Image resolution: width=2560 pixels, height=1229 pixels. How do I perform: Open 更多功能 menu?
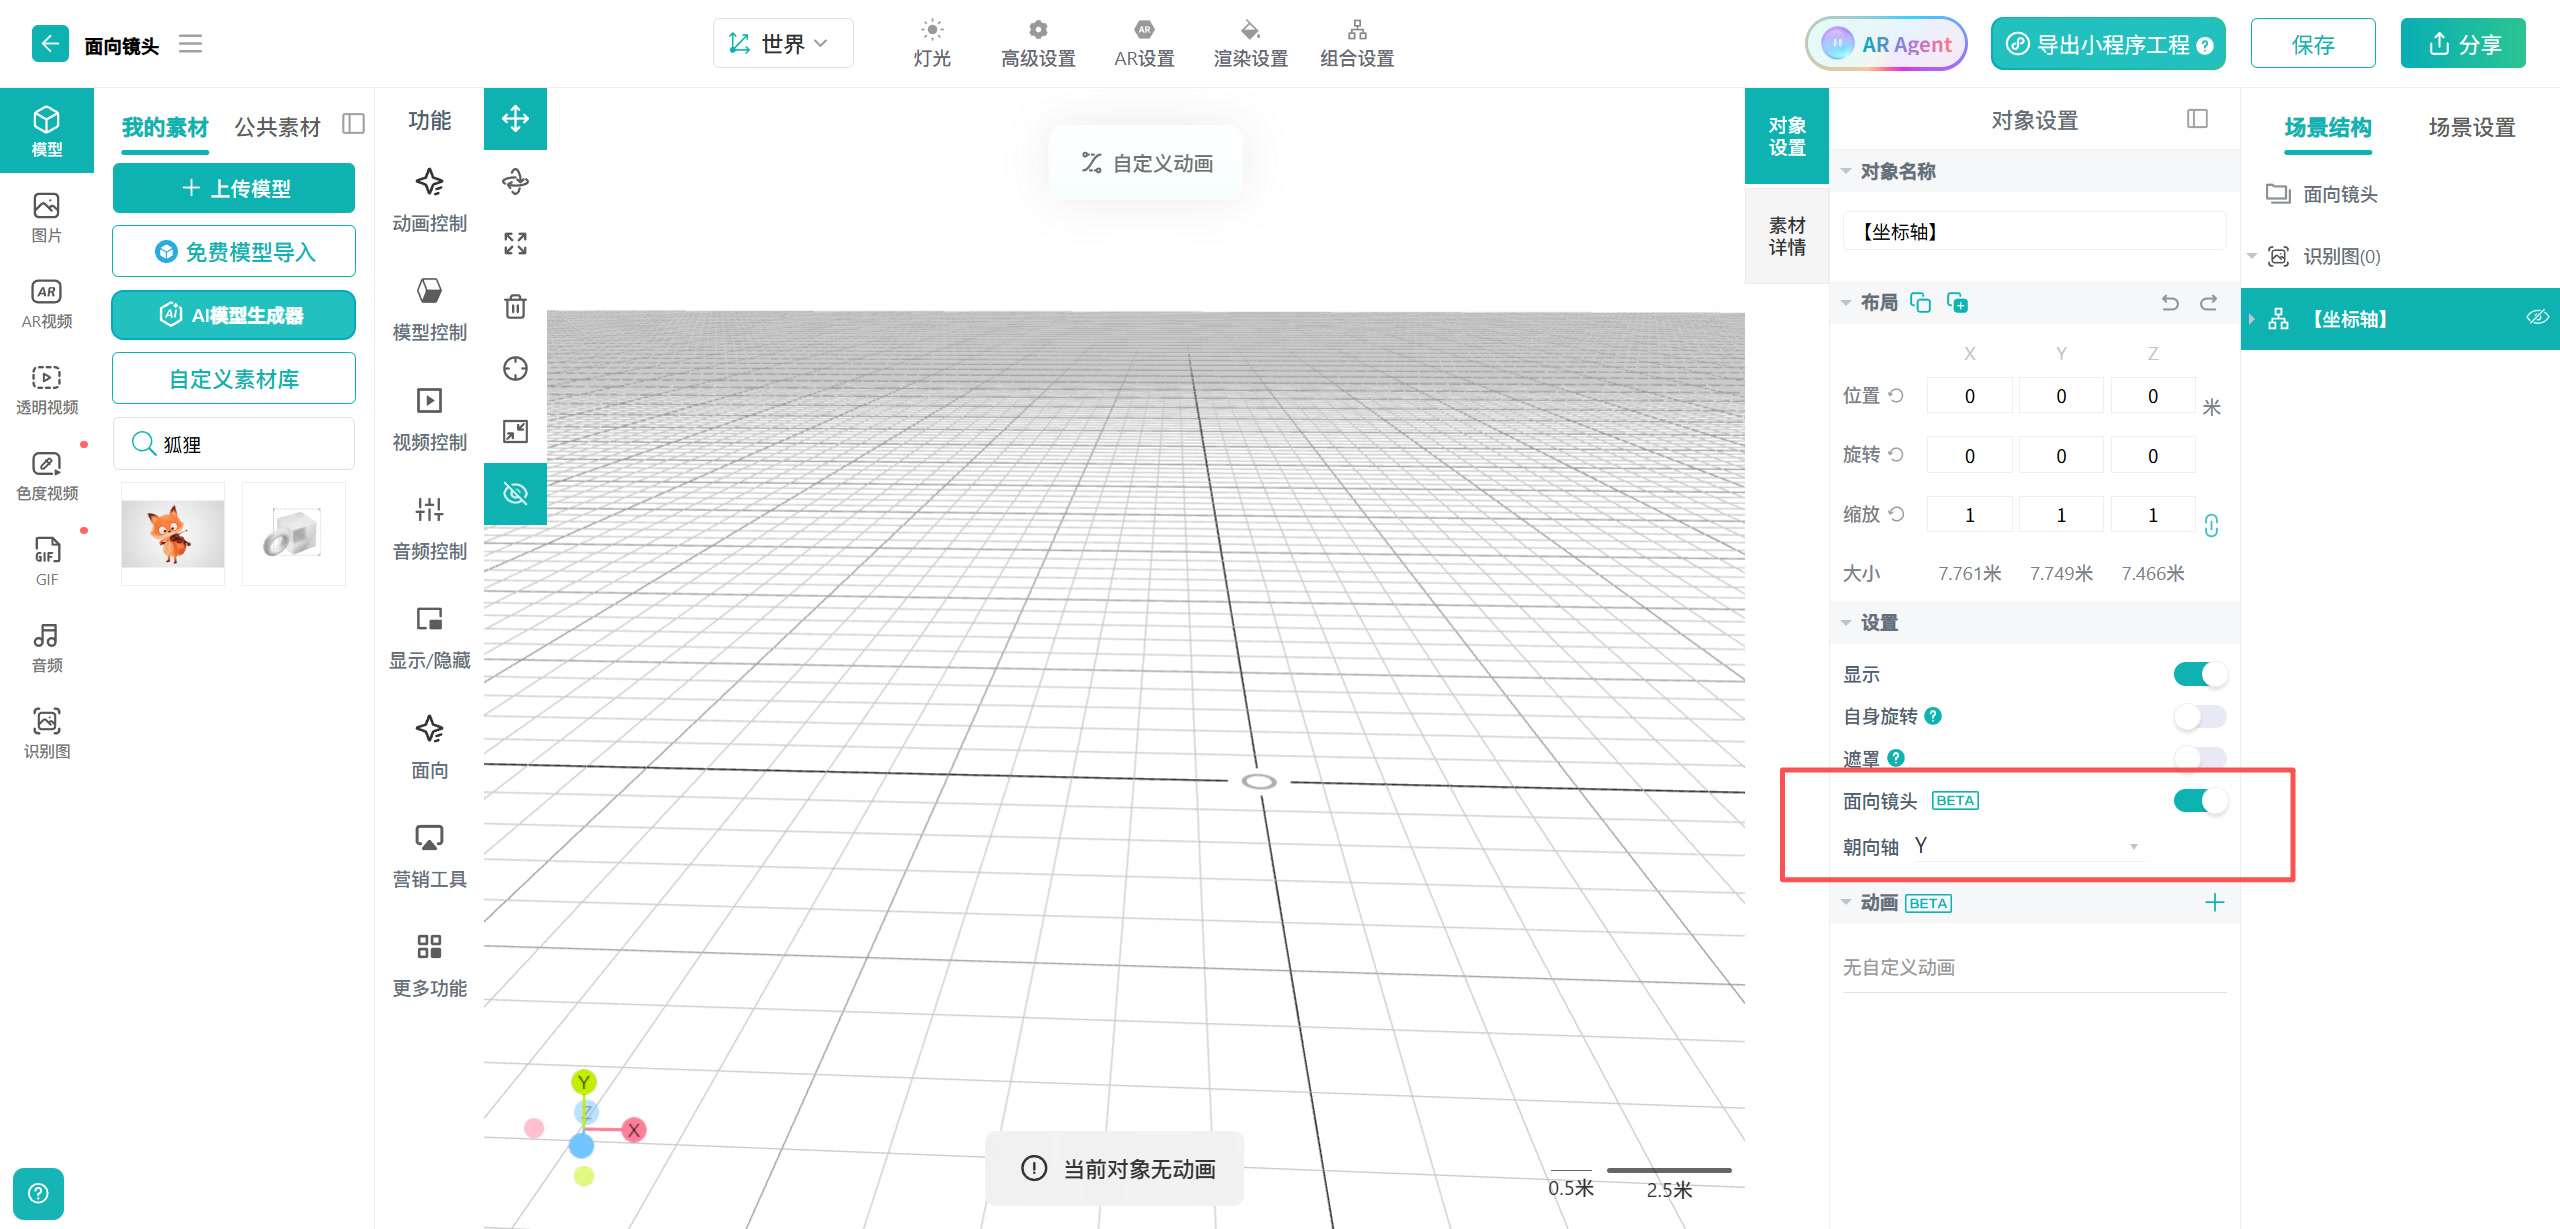pyautogui.click(x=429, y=965)
